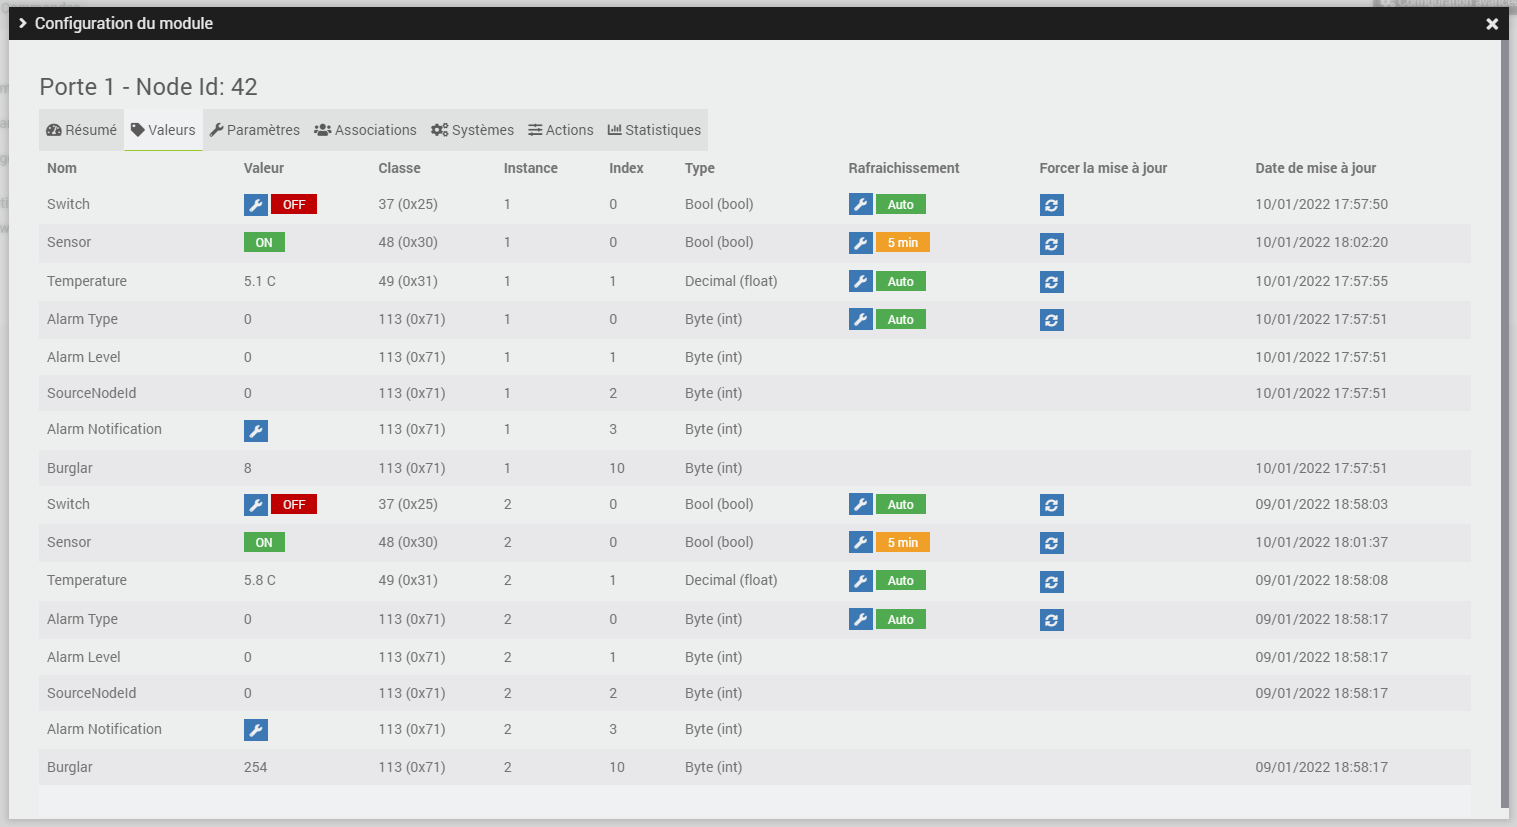Open value wrench for instance 1 Switch
The width and height of the screenshot is (1517, 827).
[256, 205]
